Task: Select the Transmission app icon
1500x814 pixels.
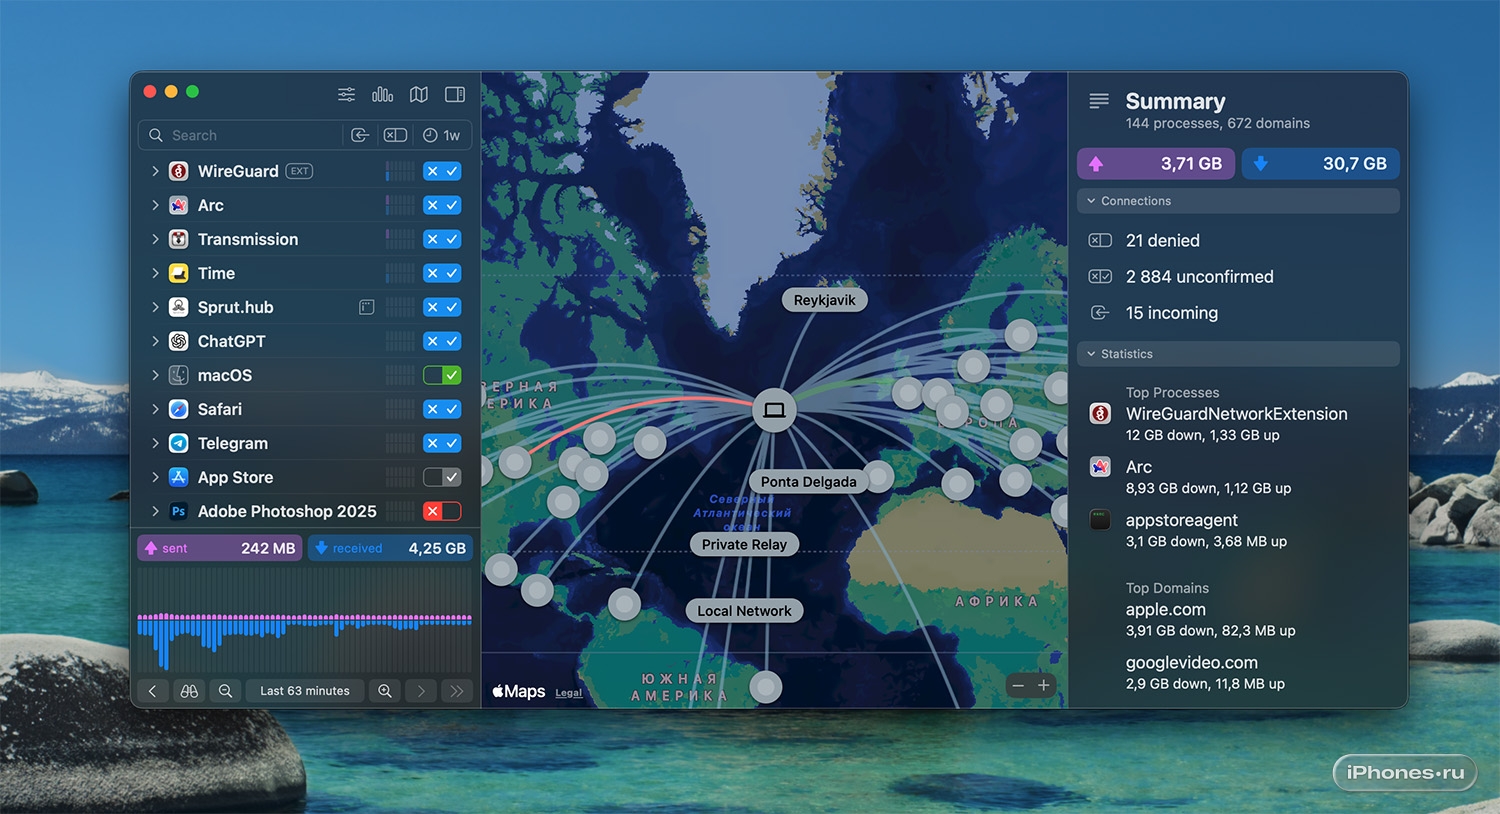Action: tap(179, 239)
